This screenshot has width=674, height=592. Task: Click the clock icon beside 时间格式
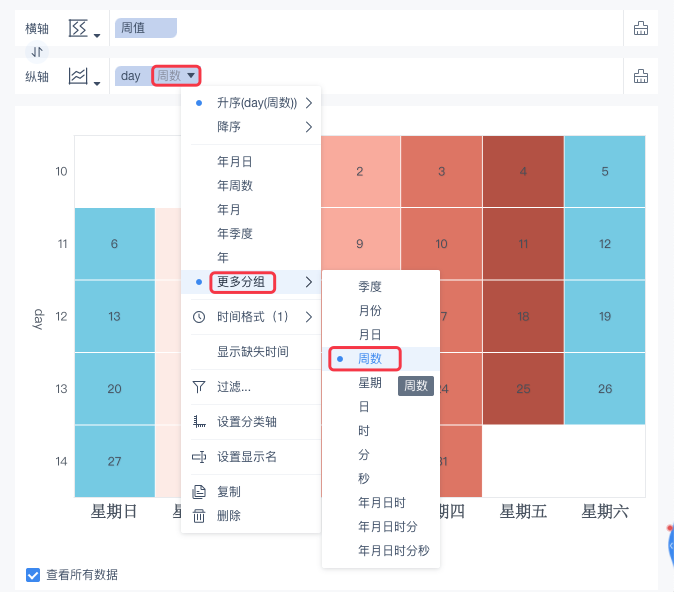coord(199,317)
